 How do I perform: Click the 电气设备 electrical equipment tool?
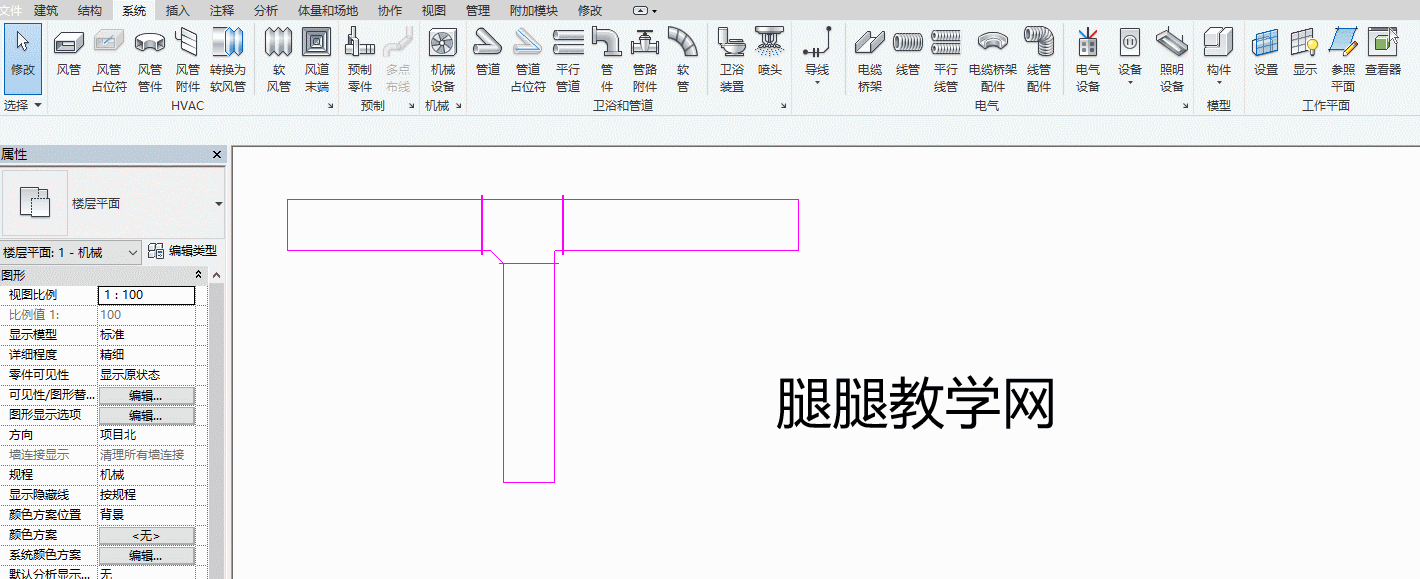pyautogui.click(x=1088, y=59)
